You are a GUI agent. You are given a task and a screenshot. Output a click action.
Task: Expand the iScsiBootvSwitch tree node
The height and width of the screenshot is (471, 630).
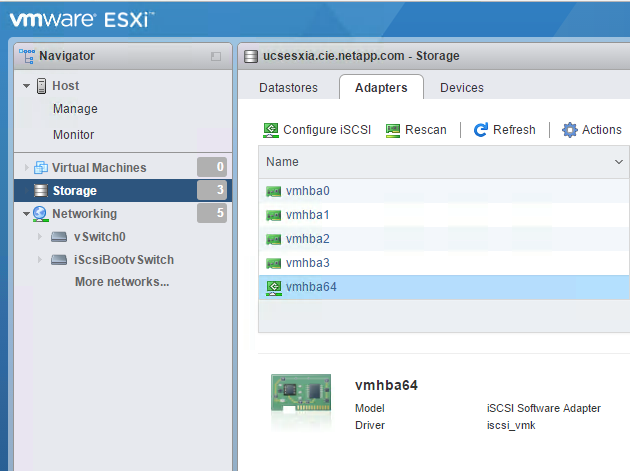[40, 260]
